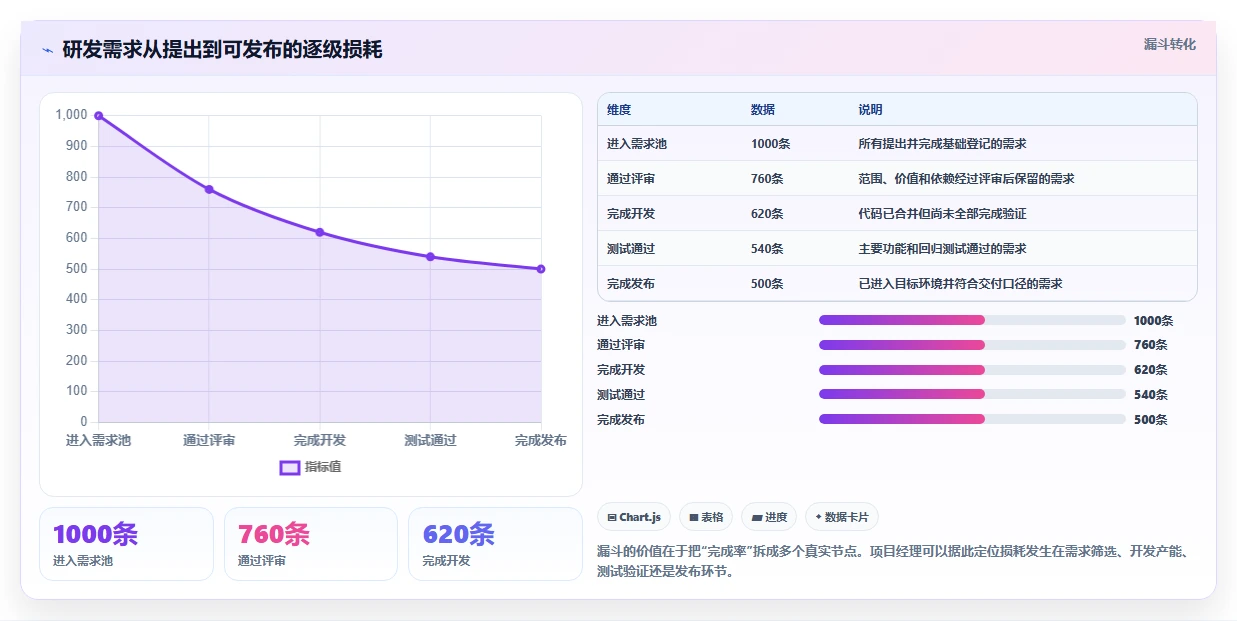Click the 数据 column header
The height and width of the screenshot is (621, 1237).
click(x=763, y=110)
